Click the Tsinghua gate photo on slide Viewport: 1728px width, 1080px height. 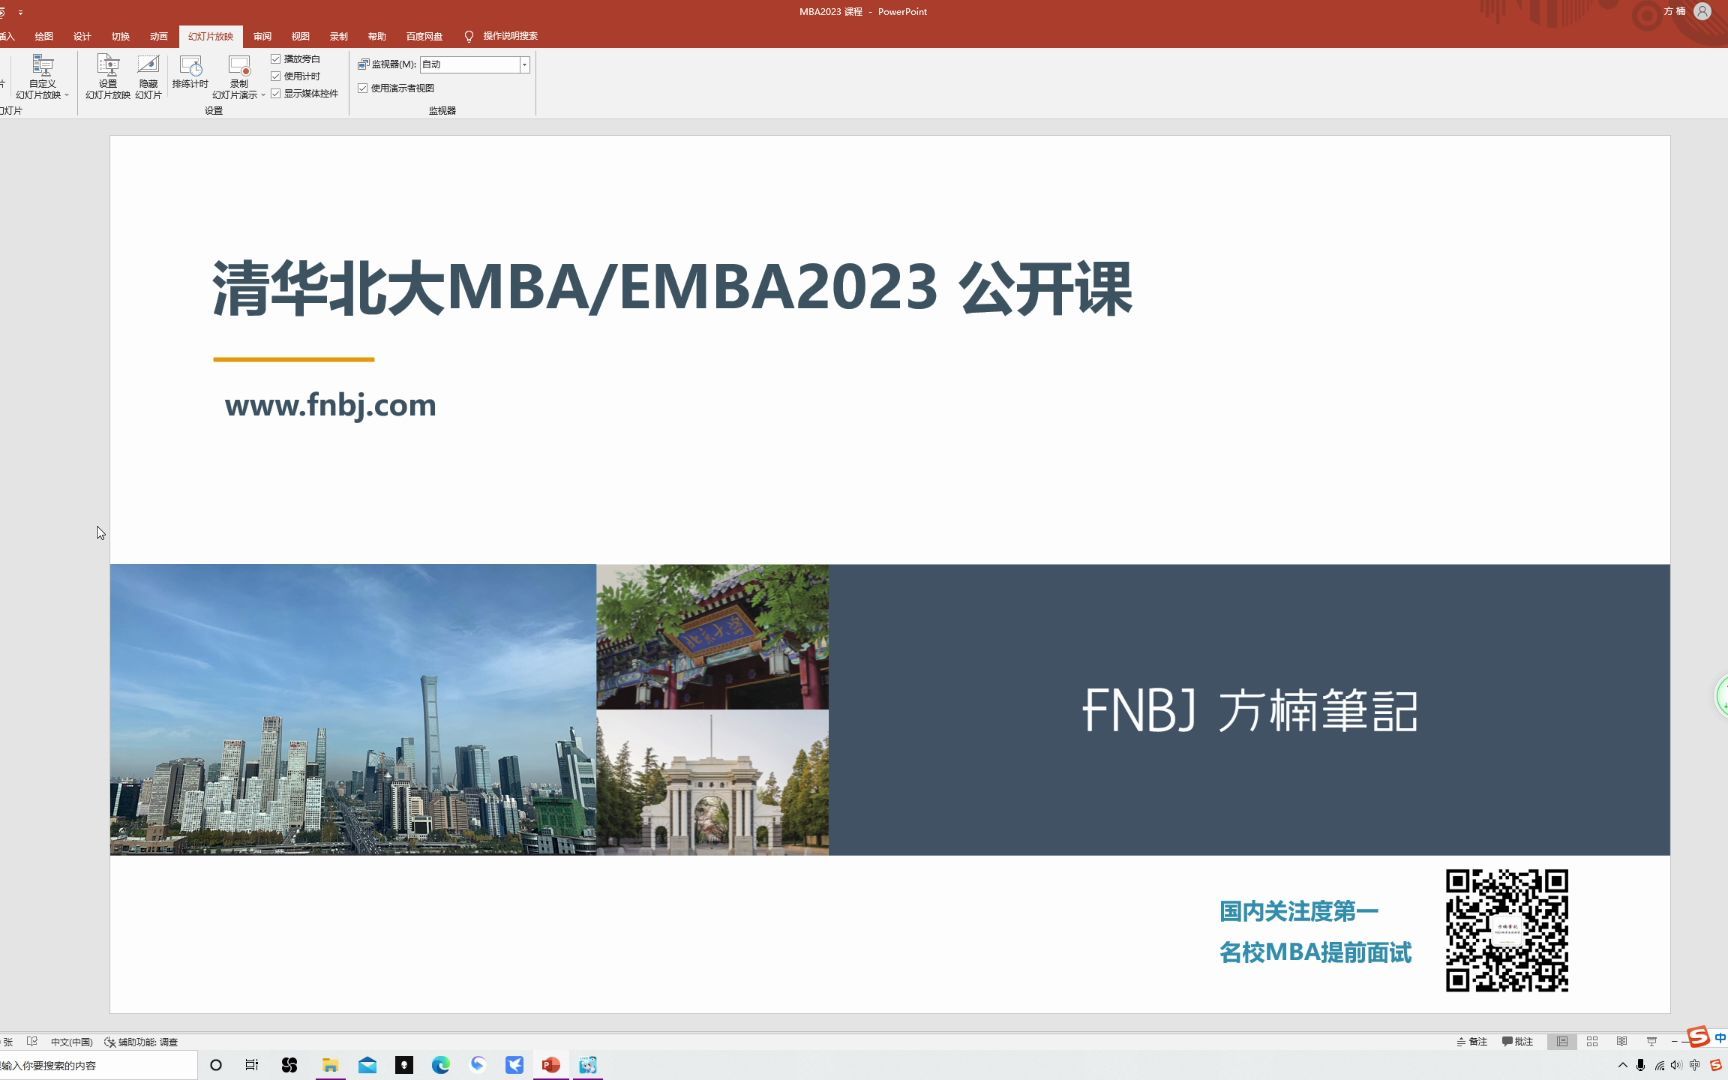712,783
